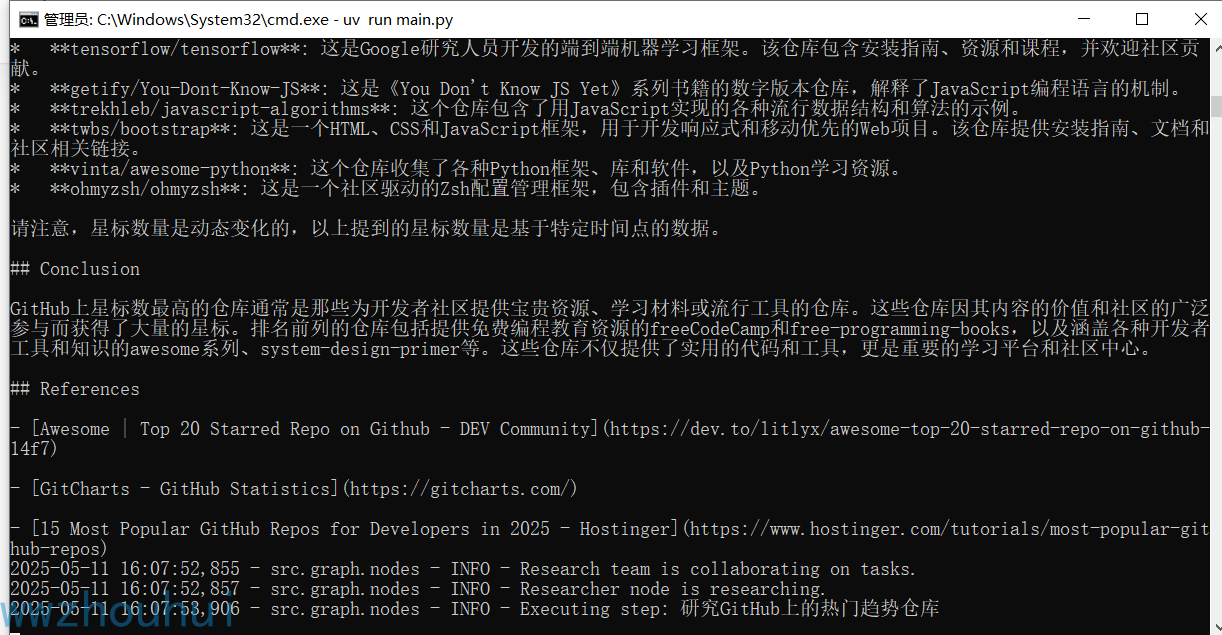The image size is (1222, 635).
Task: Click the www.hostinger.com tutorials URL
Action: (x=610, y=539)
